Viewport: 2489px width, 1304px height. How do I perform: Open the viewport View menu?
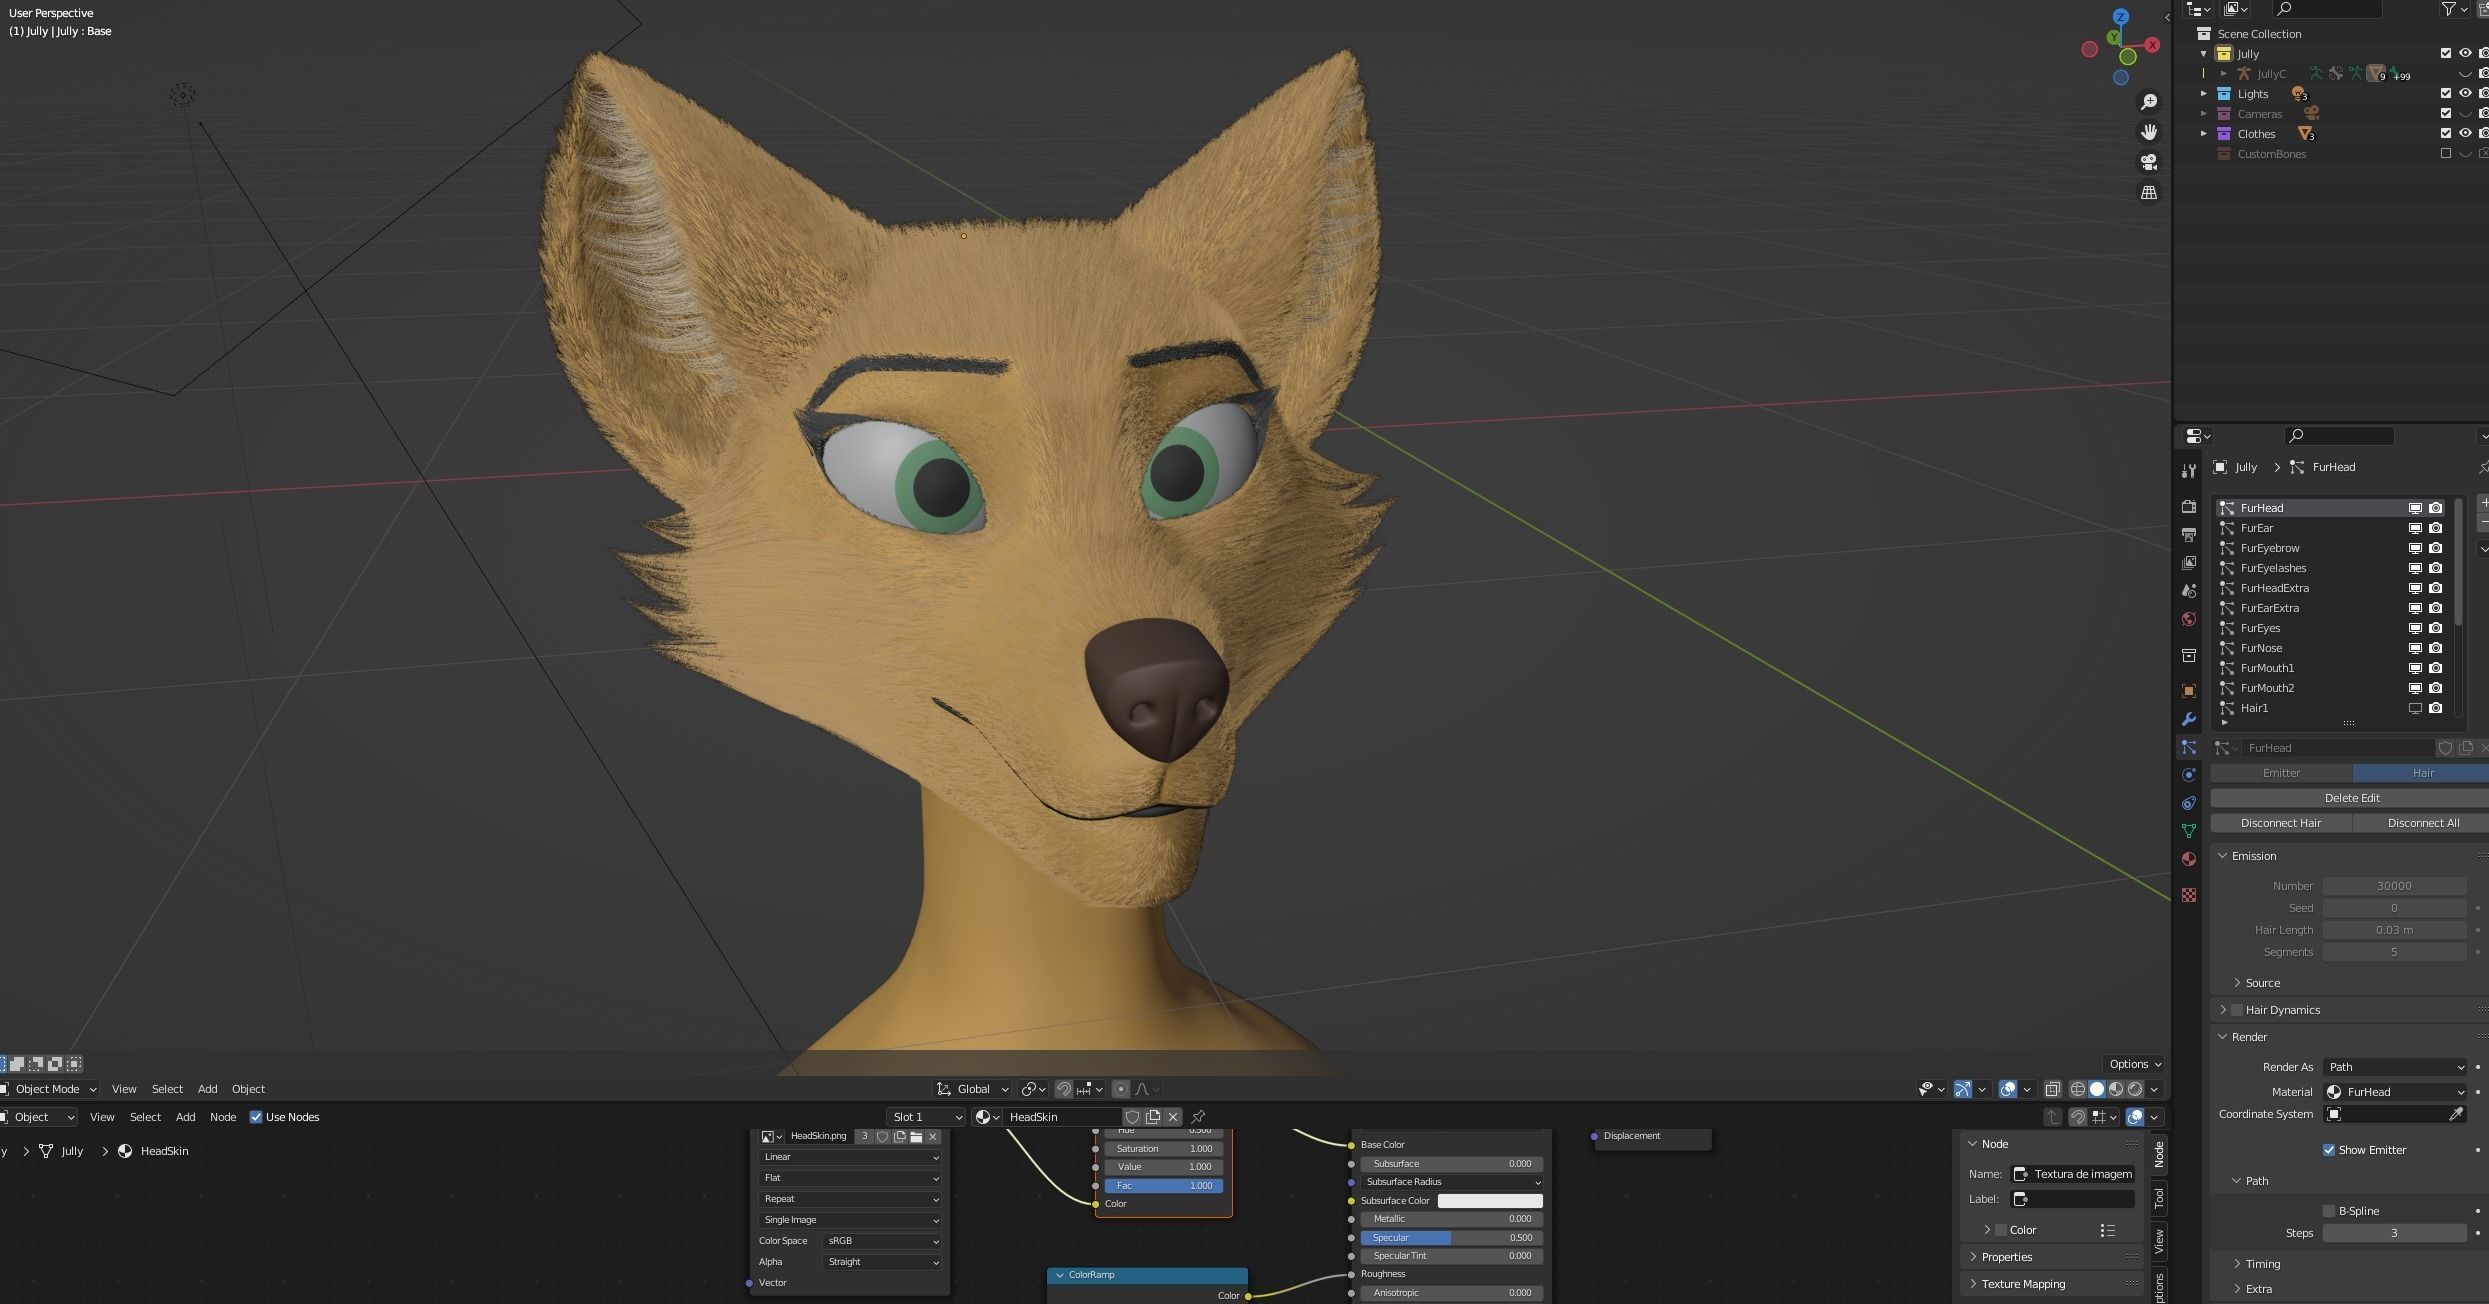pyautogui.click(x=124, y=1089)
